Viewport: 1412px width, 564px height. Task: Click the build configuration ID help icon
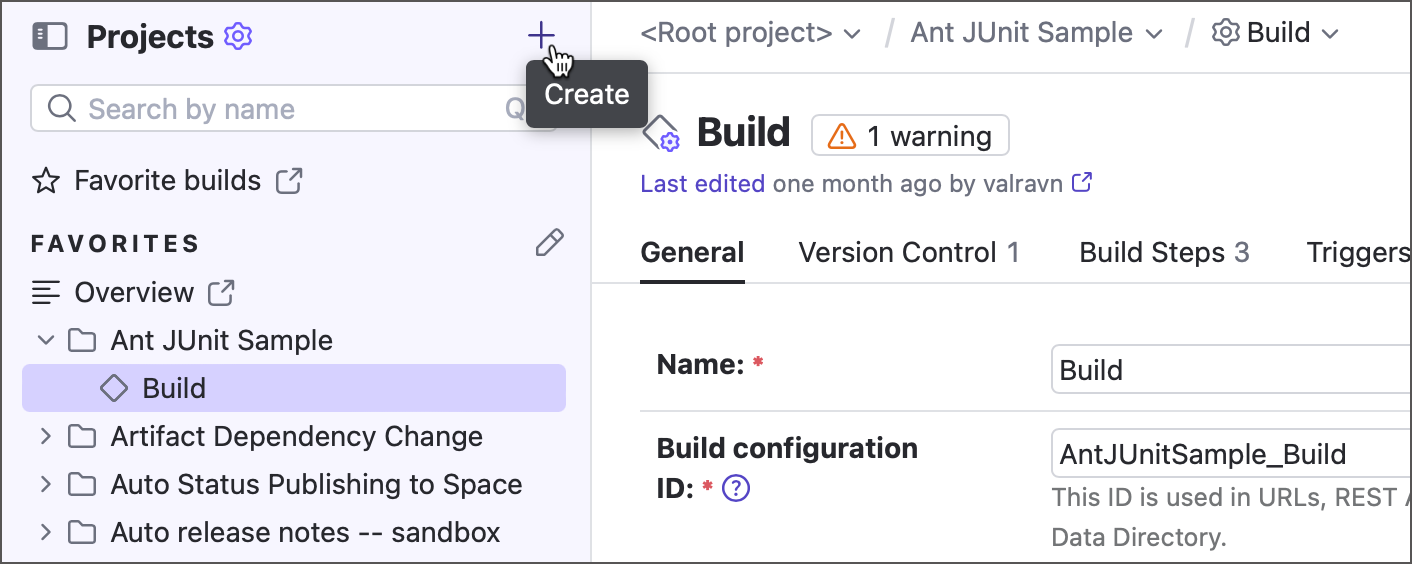tap(736, 488)
